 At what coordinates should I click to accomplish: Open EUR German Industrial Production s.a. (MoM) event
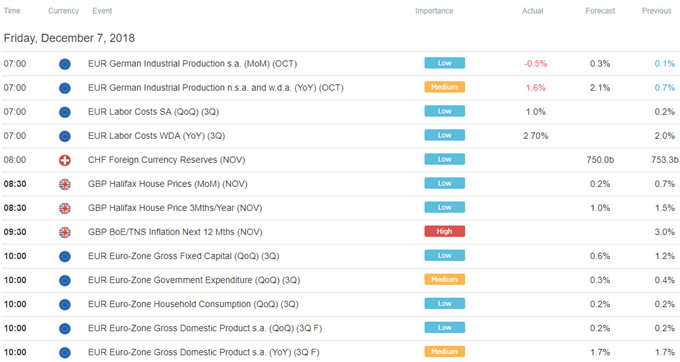coord(193,64)
